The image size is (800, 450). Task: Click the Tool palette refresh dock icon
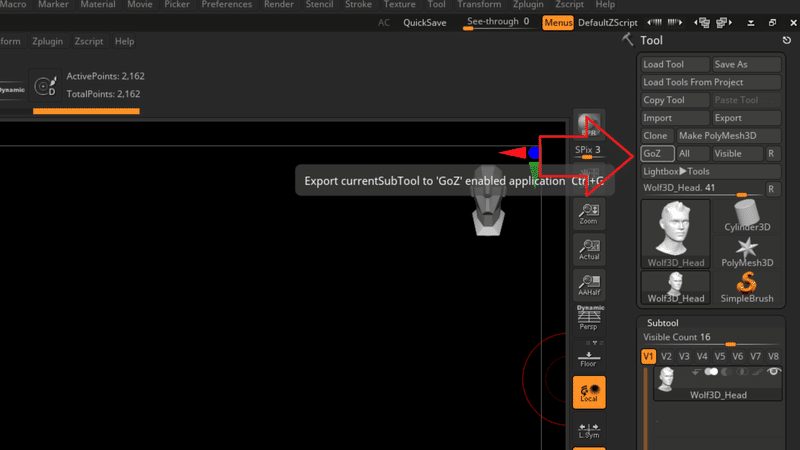tap(786, 40)
